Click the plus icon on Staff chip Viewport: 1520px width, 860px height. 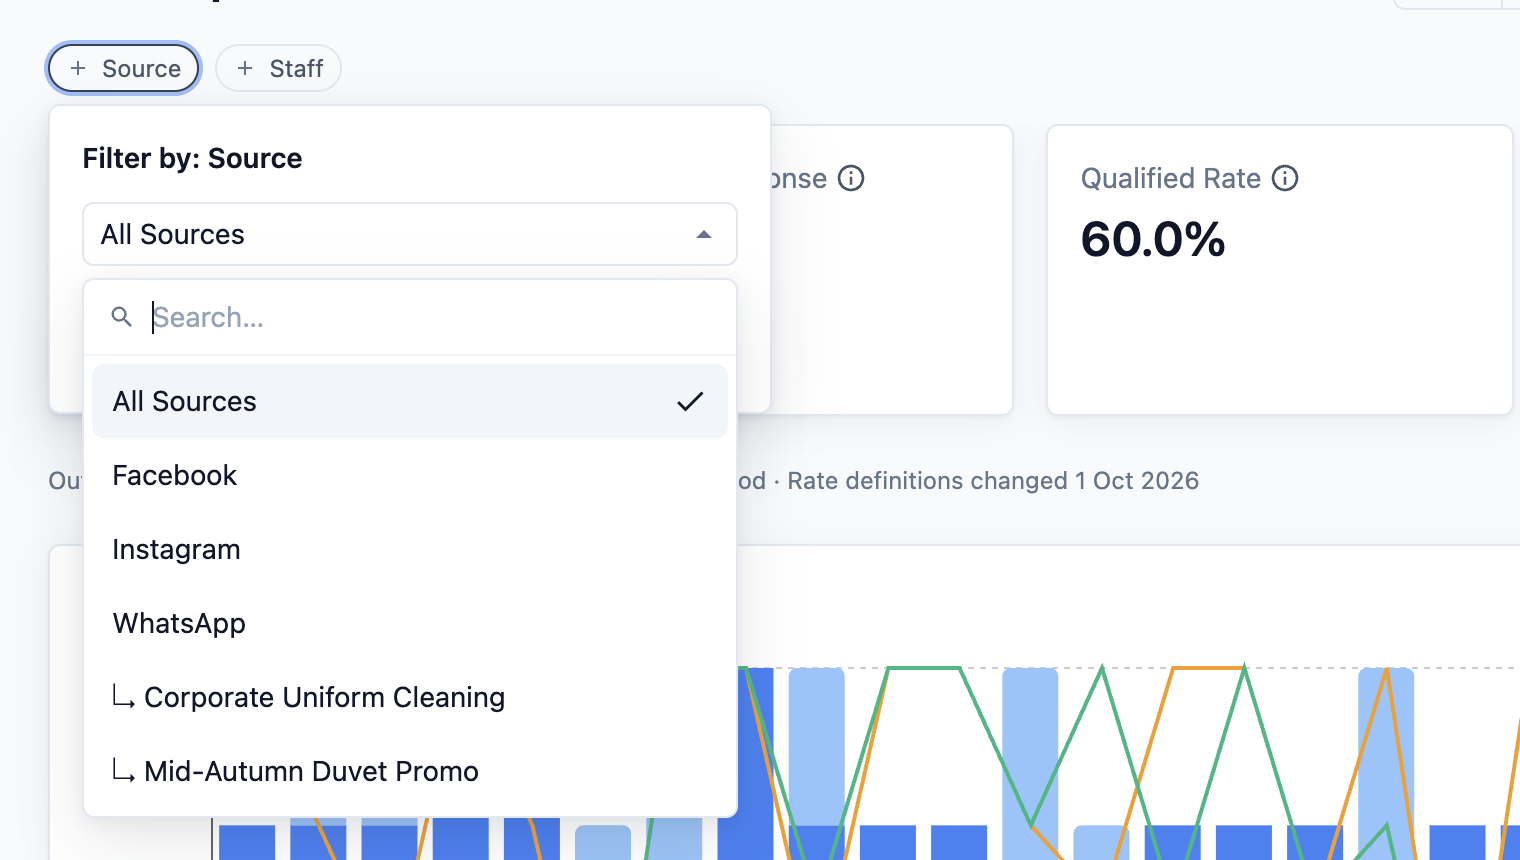[x=245, y=68]
